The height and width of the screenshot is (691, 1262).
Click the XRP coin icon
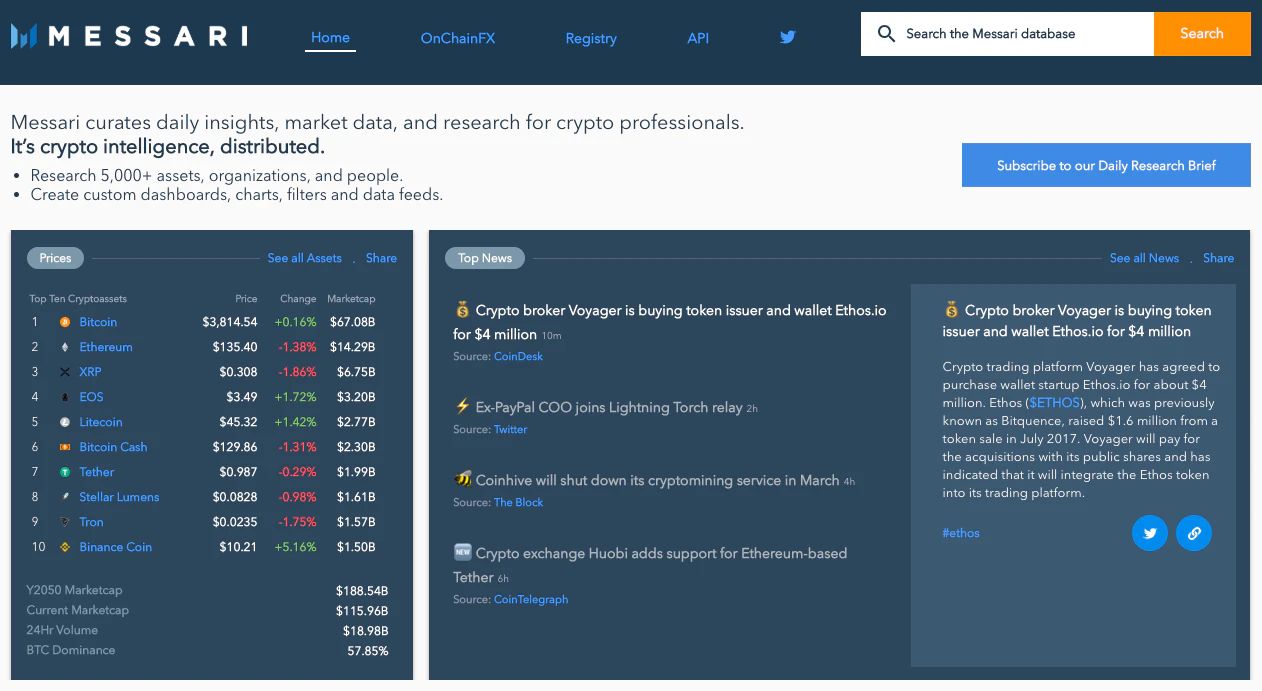[x=65, y=372]
